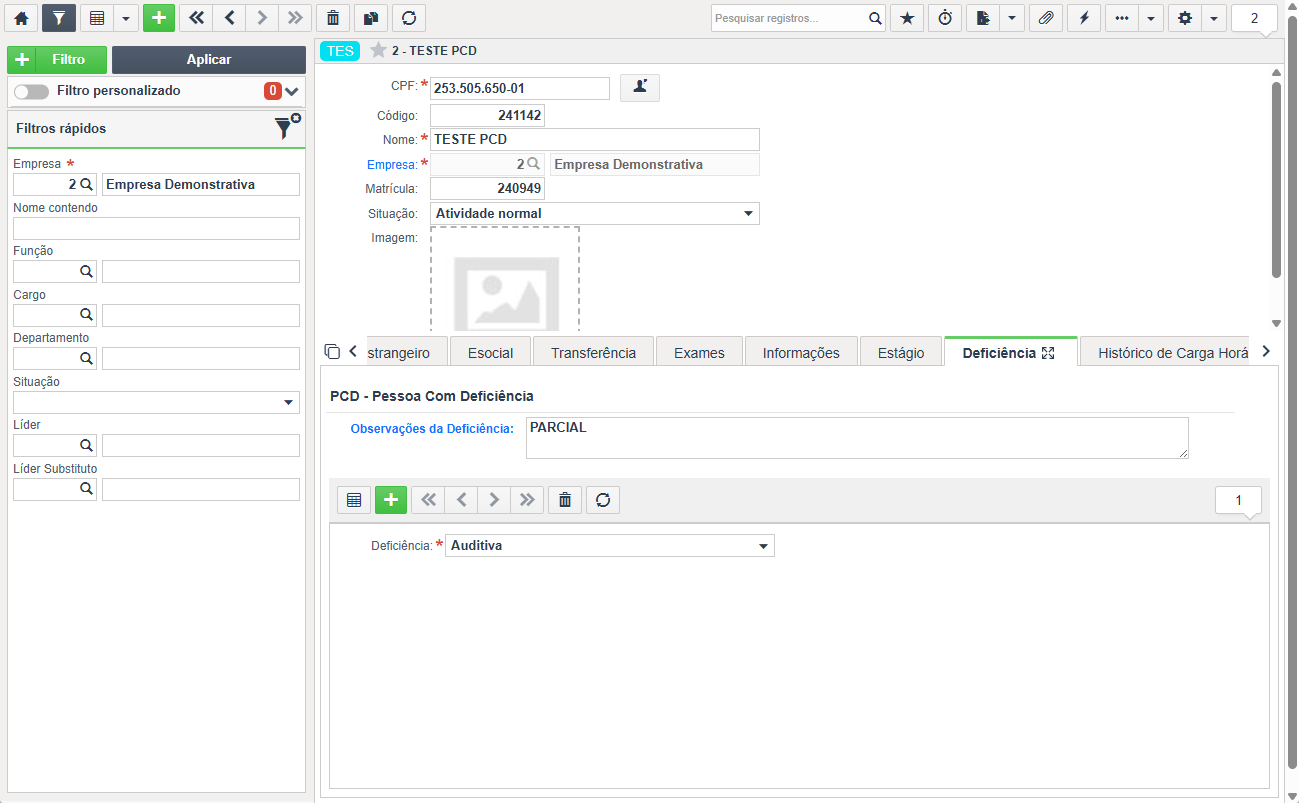Click the Observações text area with PARCIAL

(x=857, y=438)
